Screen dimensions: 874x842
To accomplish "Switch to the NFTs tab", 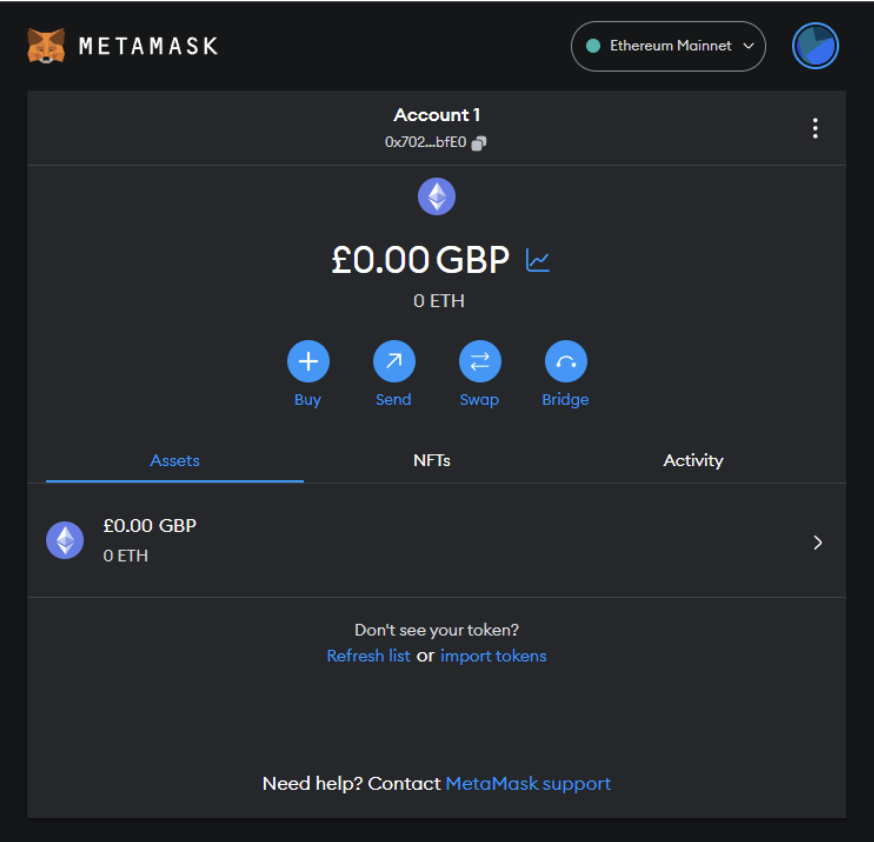I will [432, 460].
